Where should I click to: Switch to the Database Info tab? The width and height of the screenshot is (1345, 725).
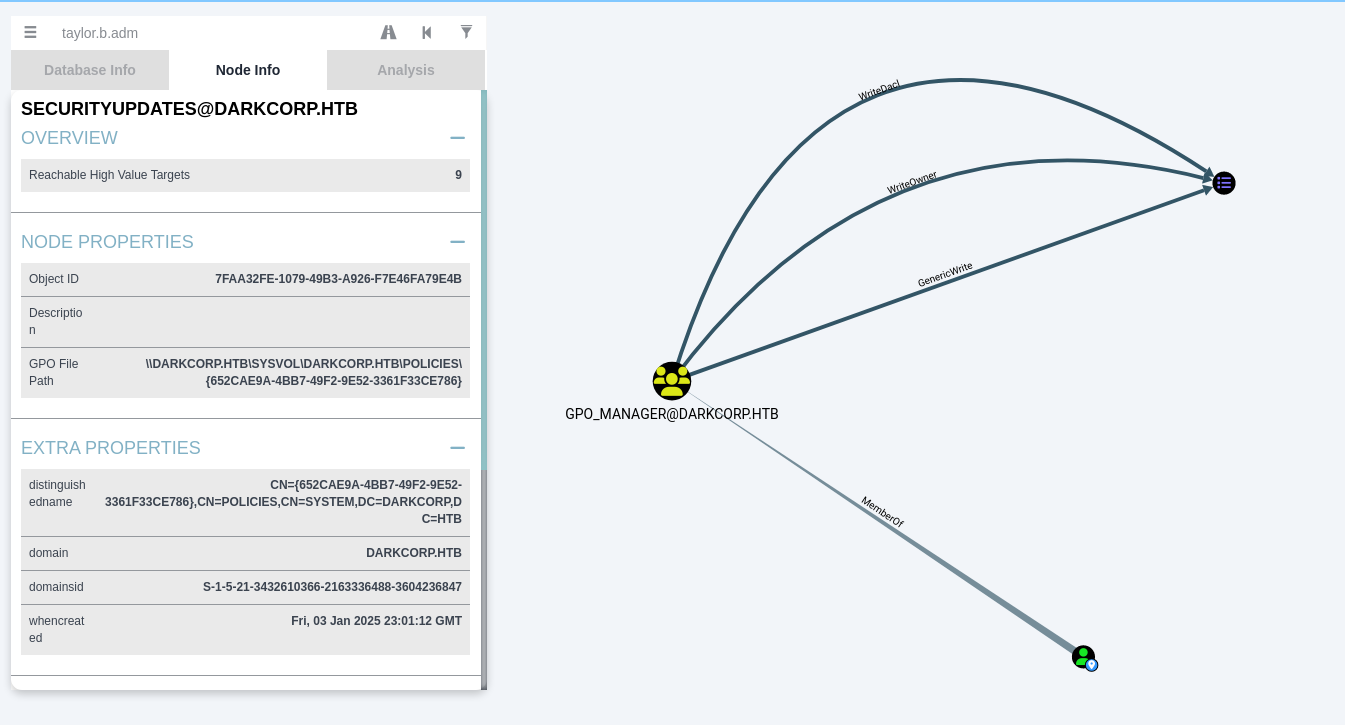(90, 70)
